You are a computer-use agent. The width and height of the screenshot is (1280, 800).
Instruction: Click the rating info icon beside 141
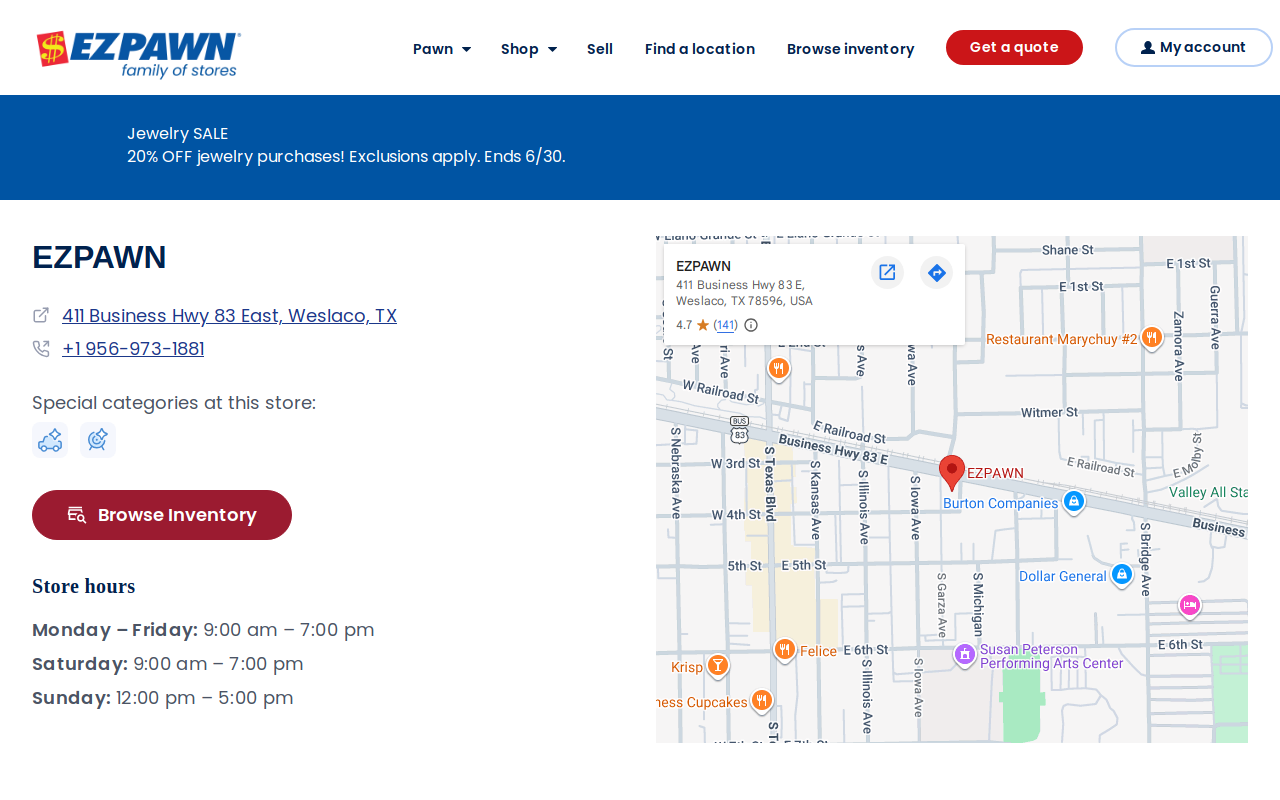tap(751, 325)
